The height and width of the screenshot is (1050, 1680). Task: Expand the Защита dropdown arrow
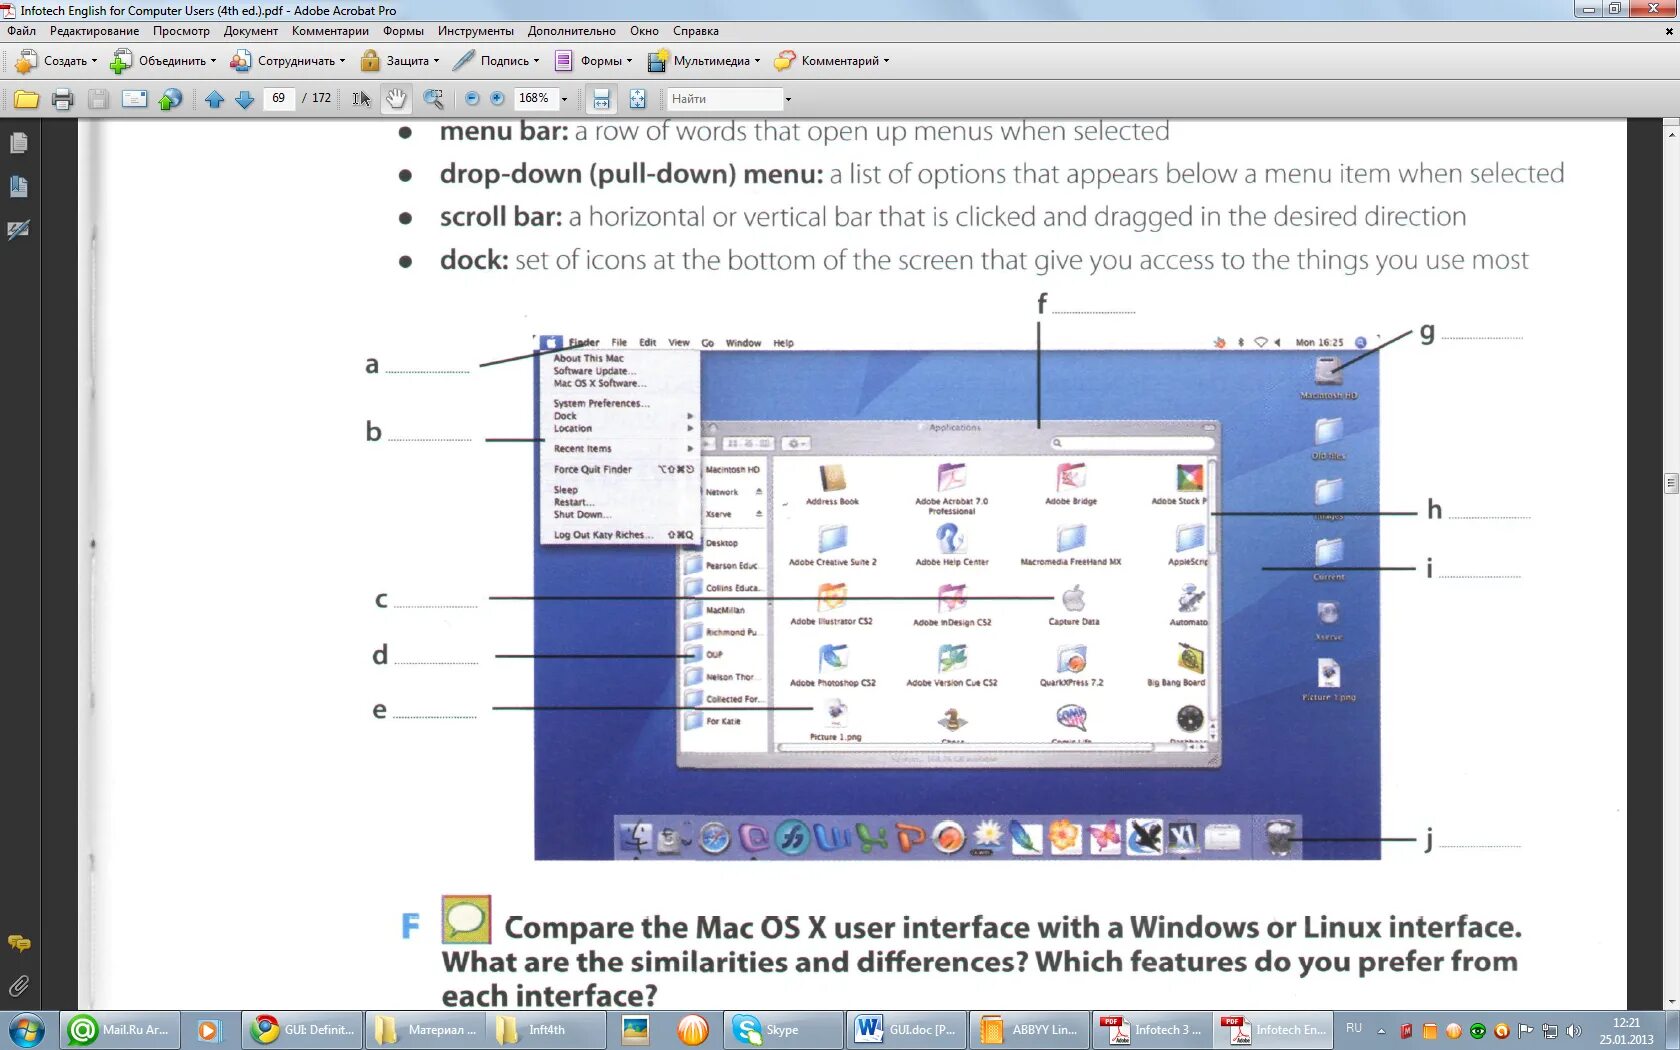click(436, 61)
